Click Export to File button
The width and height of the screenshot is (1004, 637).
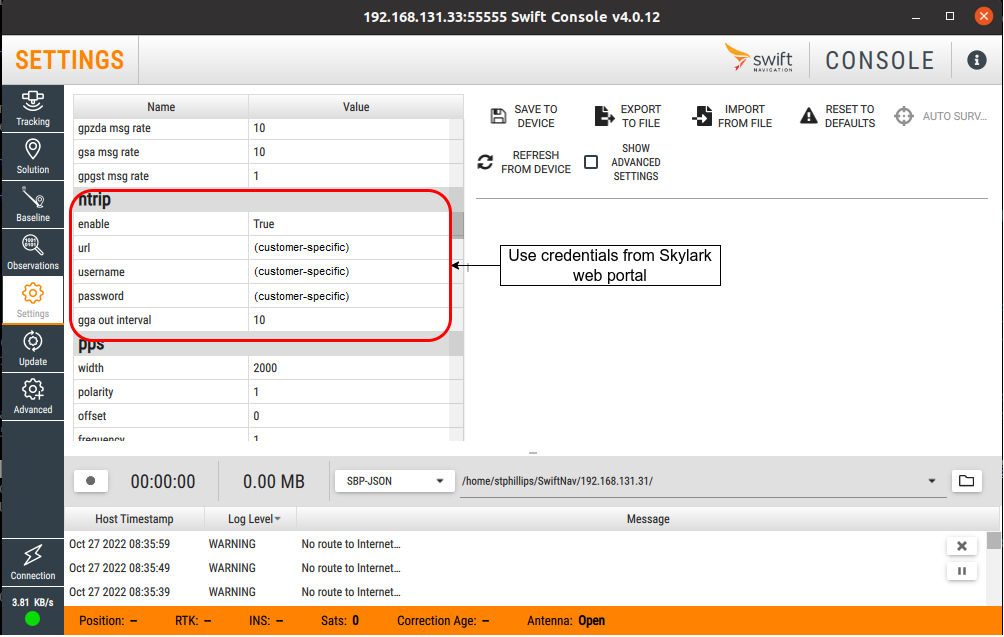point(628,116)
